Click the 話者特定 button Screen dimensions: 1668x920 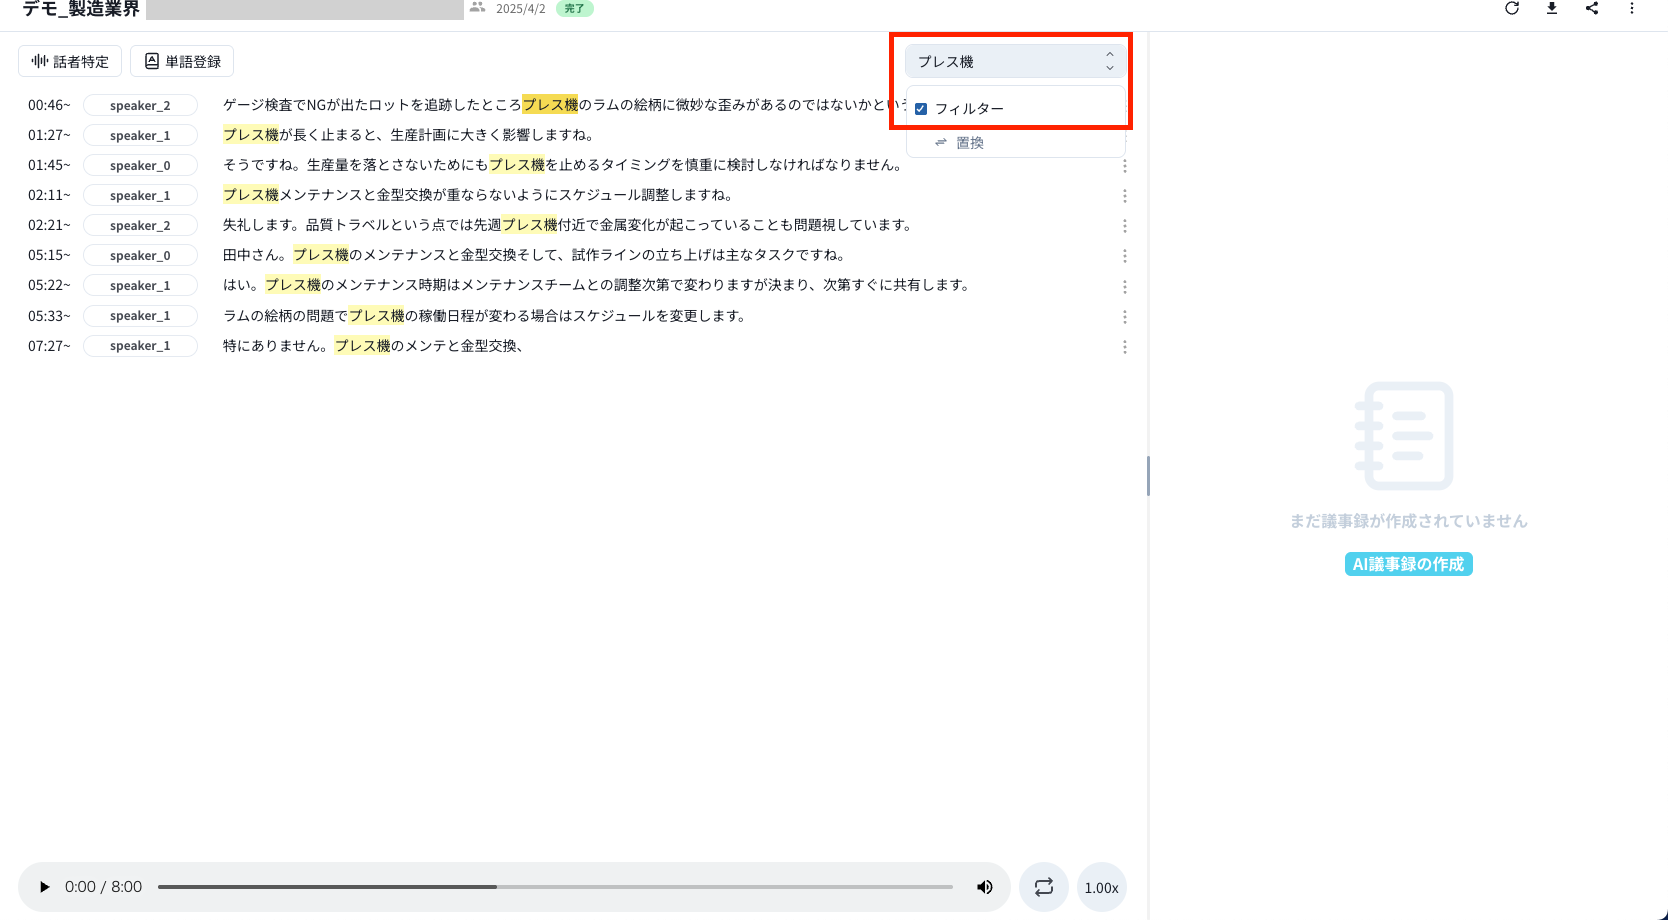tap(70, 62)
